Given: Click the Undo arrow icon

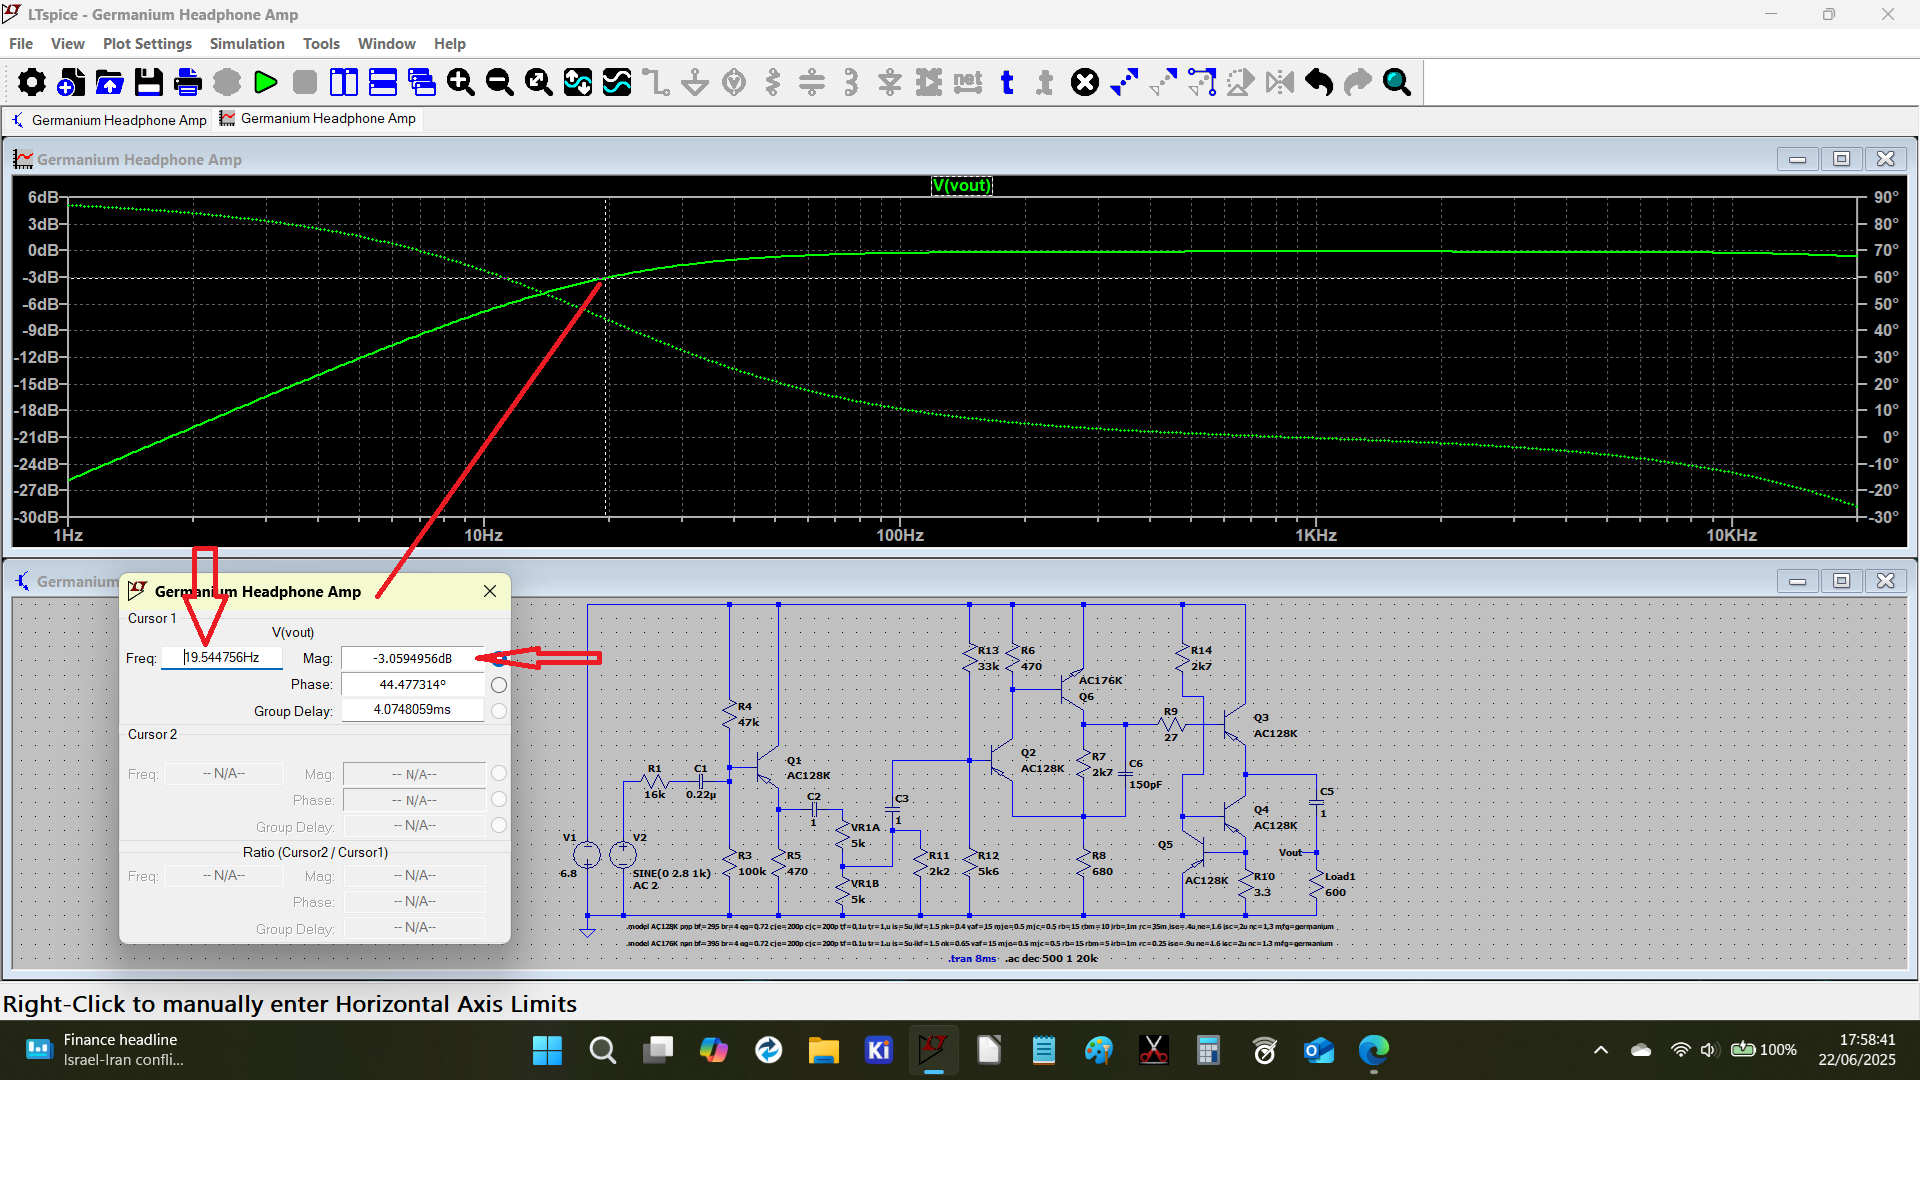Looking at the screenshot, I should tap(1319, 82).
